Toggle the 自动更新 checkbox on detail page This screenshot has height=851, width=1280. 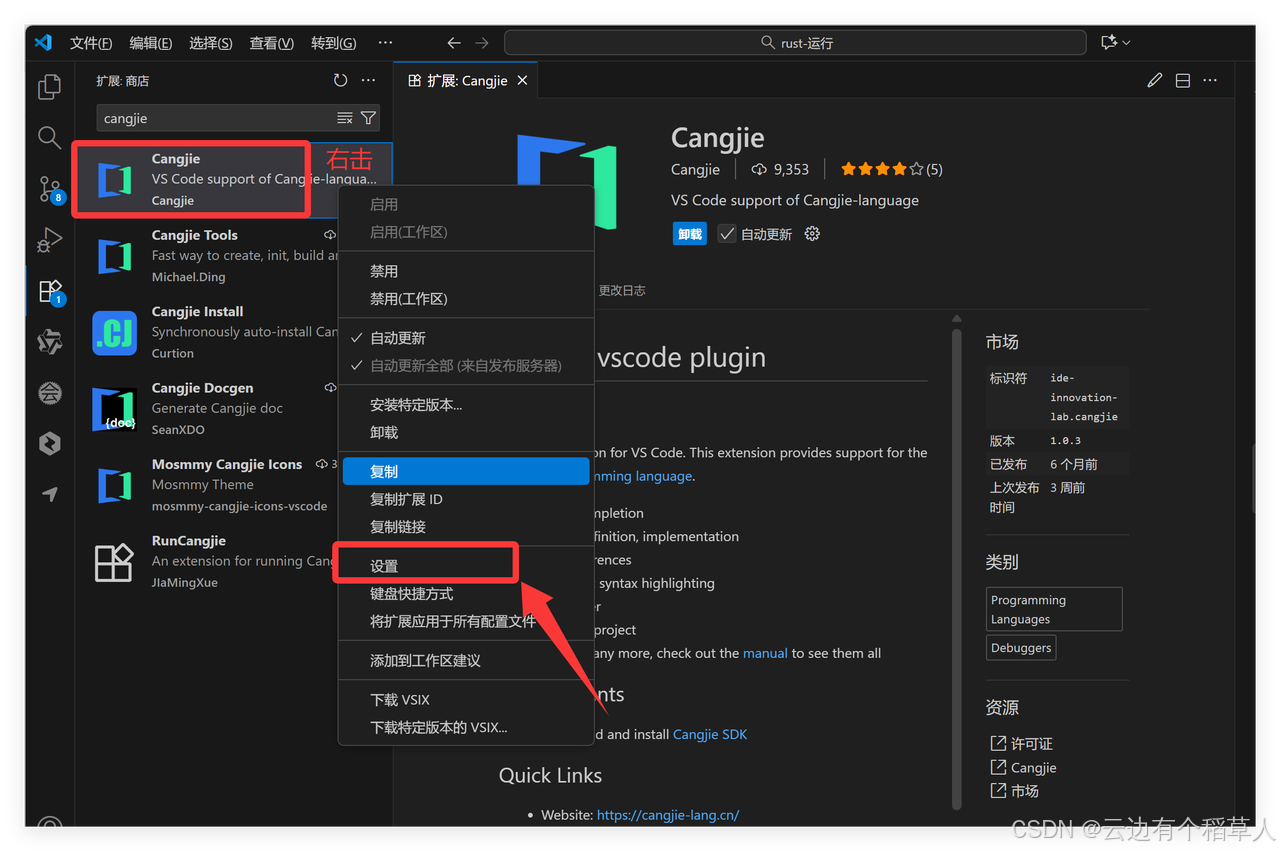[x=727, y=234]
